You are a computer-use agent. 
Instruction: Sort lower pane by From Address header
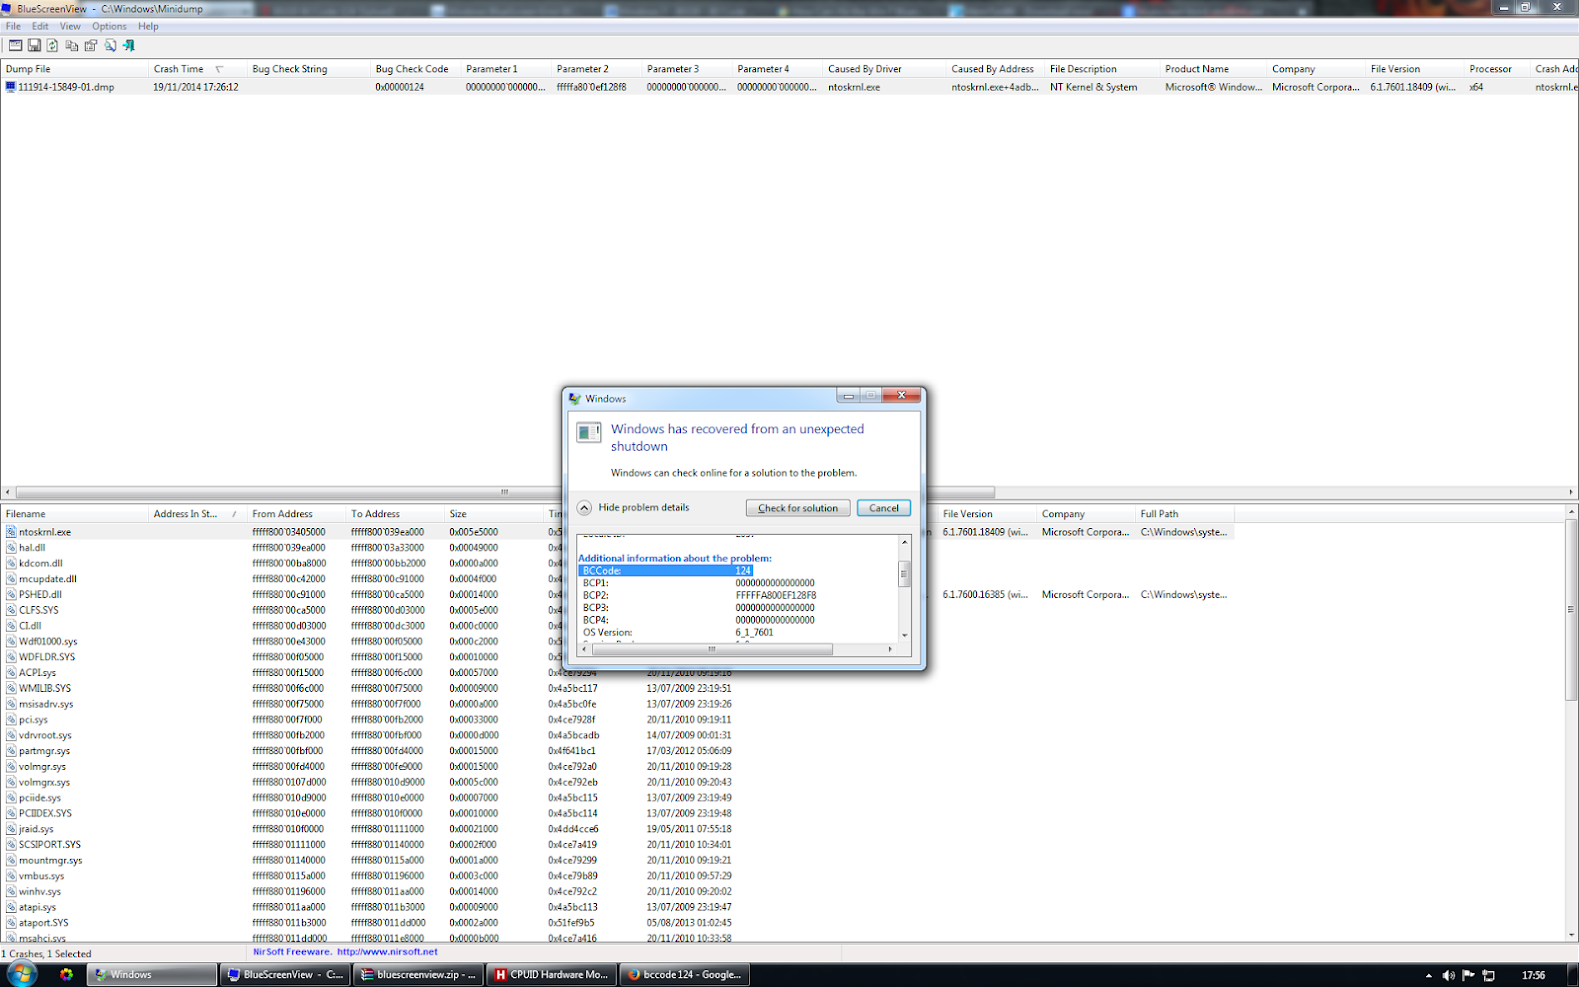click(x=295, y=514)
